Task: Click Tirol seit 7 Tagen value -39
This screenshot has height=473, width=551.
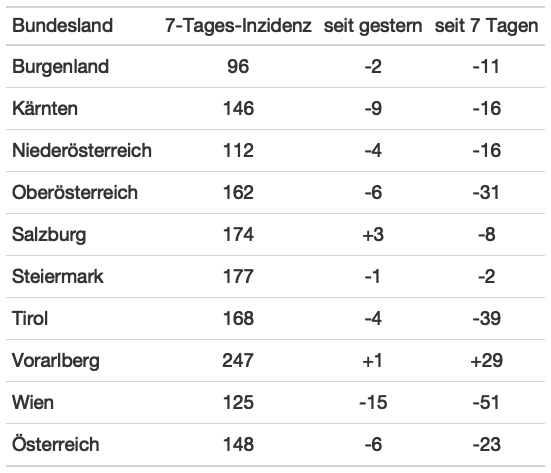Action: click(486, 318)
